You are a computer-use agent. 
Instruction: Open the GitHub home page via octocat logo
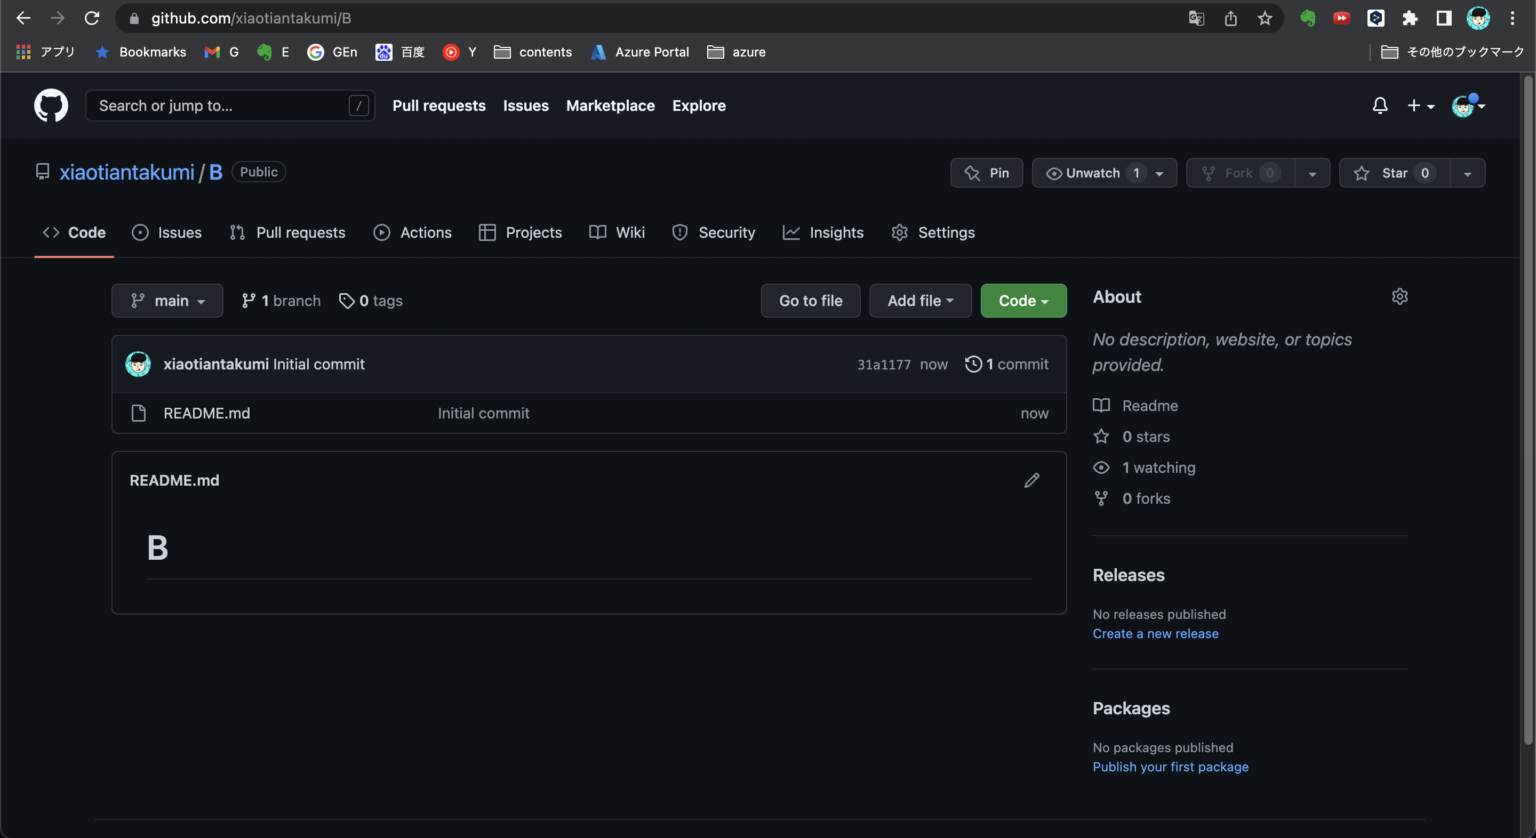50,105
